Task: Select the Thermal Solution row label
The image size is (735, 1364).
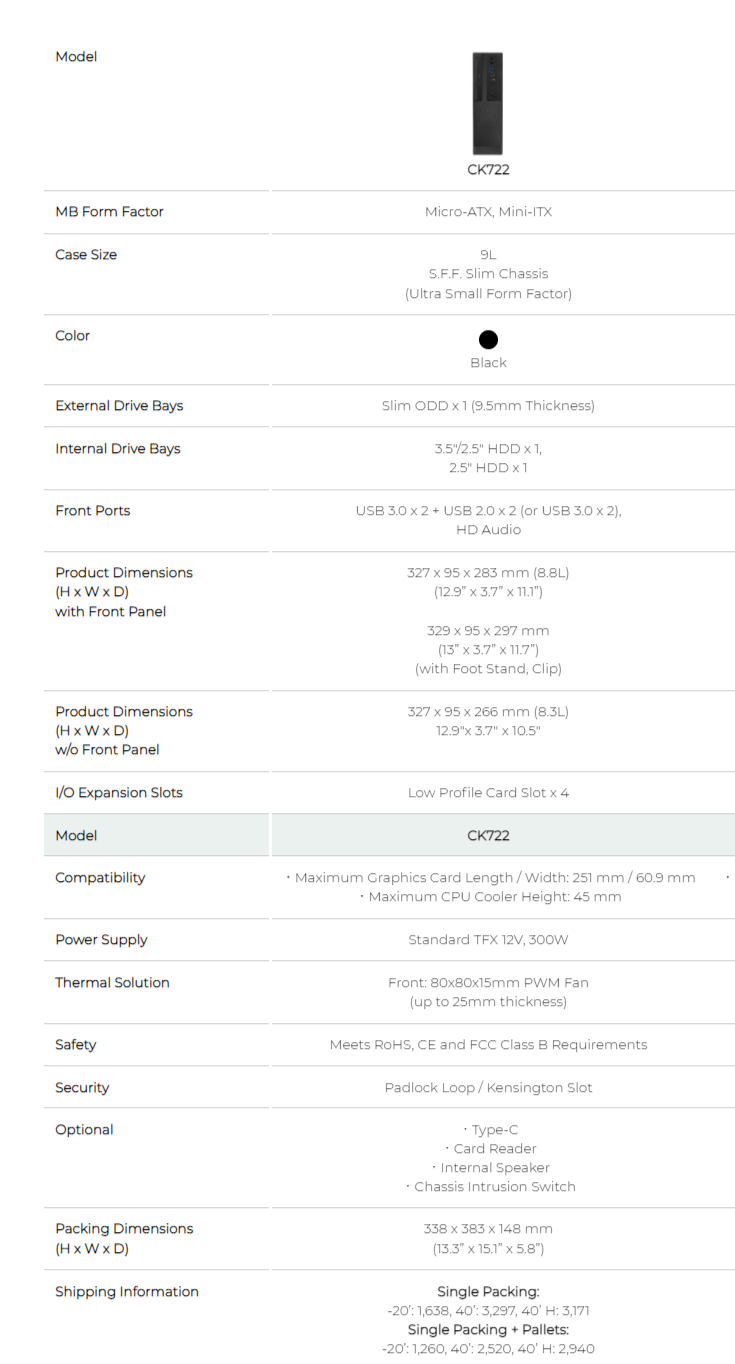Action: tap(112, 983)
